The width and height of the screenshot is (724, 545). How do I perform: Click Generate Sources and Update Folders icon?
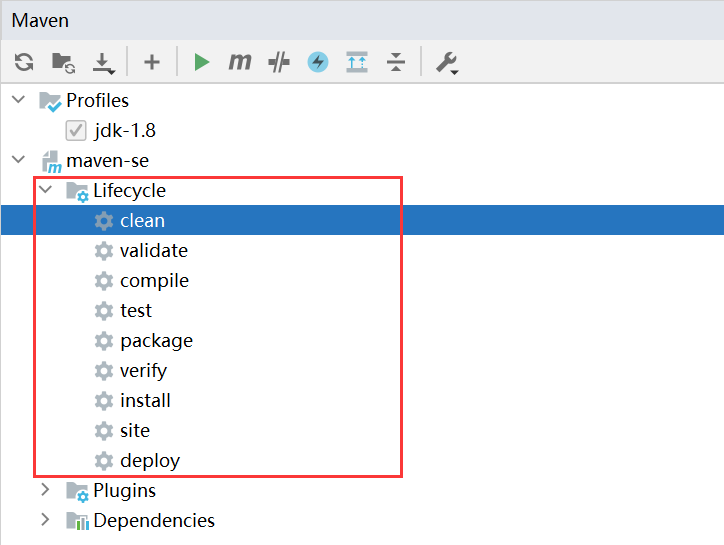click(63, 63)
